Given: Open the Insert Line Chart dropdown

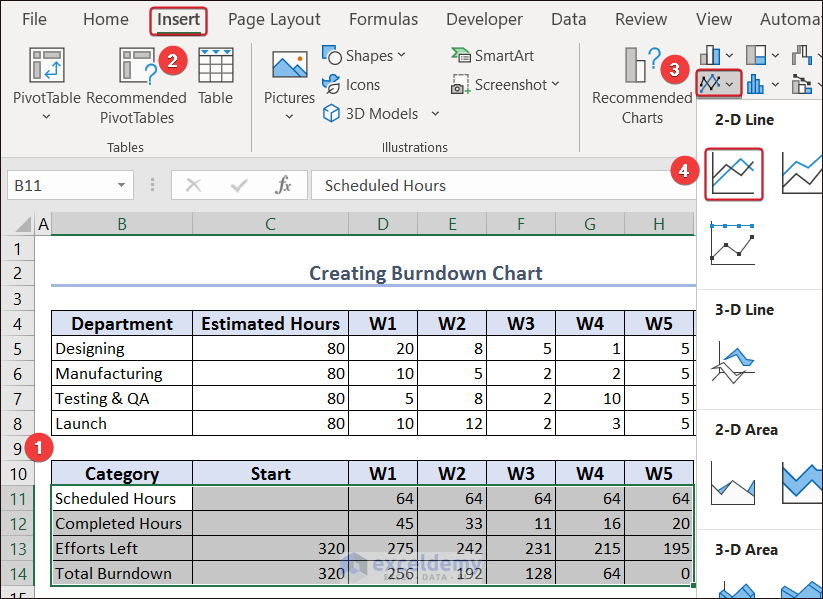Looking at the screenshot, I should [x=718, y=84].
